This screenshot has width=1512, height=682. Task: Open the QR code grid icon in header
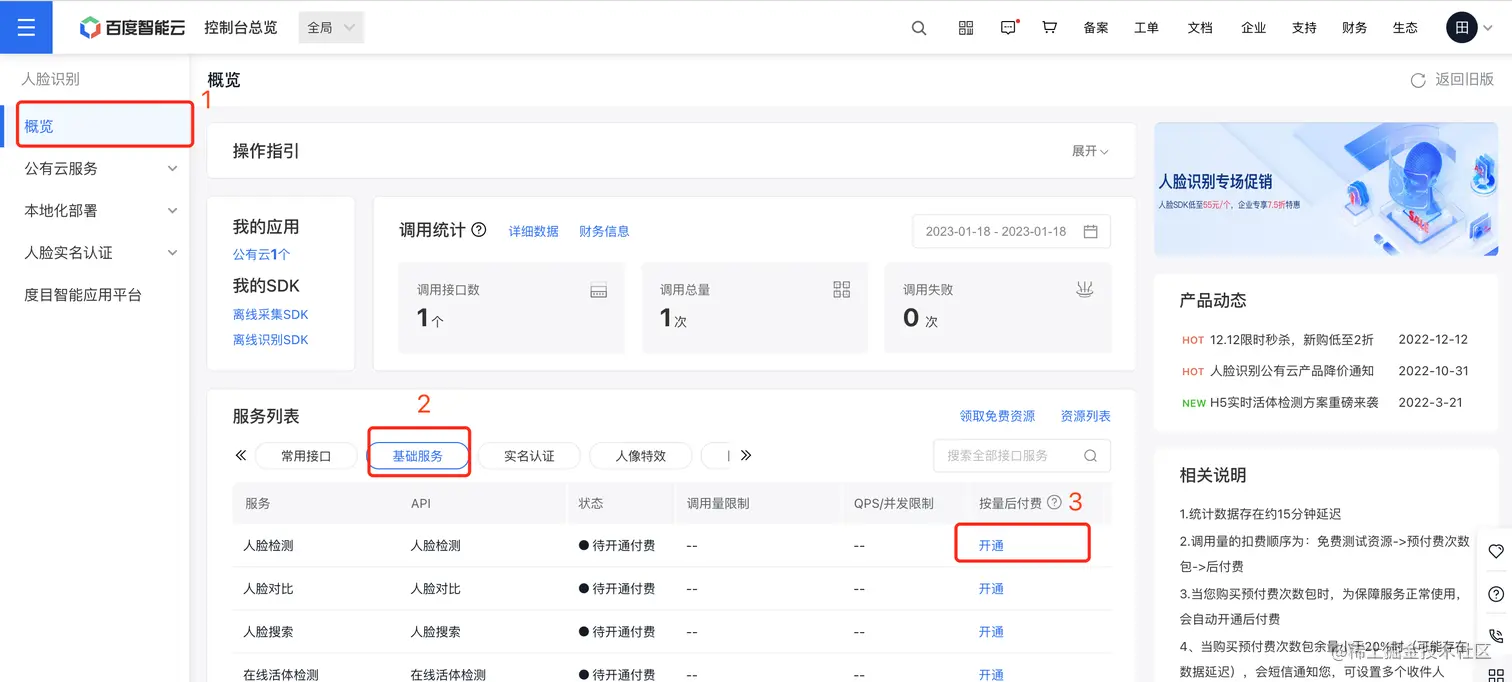click(966, 28)
